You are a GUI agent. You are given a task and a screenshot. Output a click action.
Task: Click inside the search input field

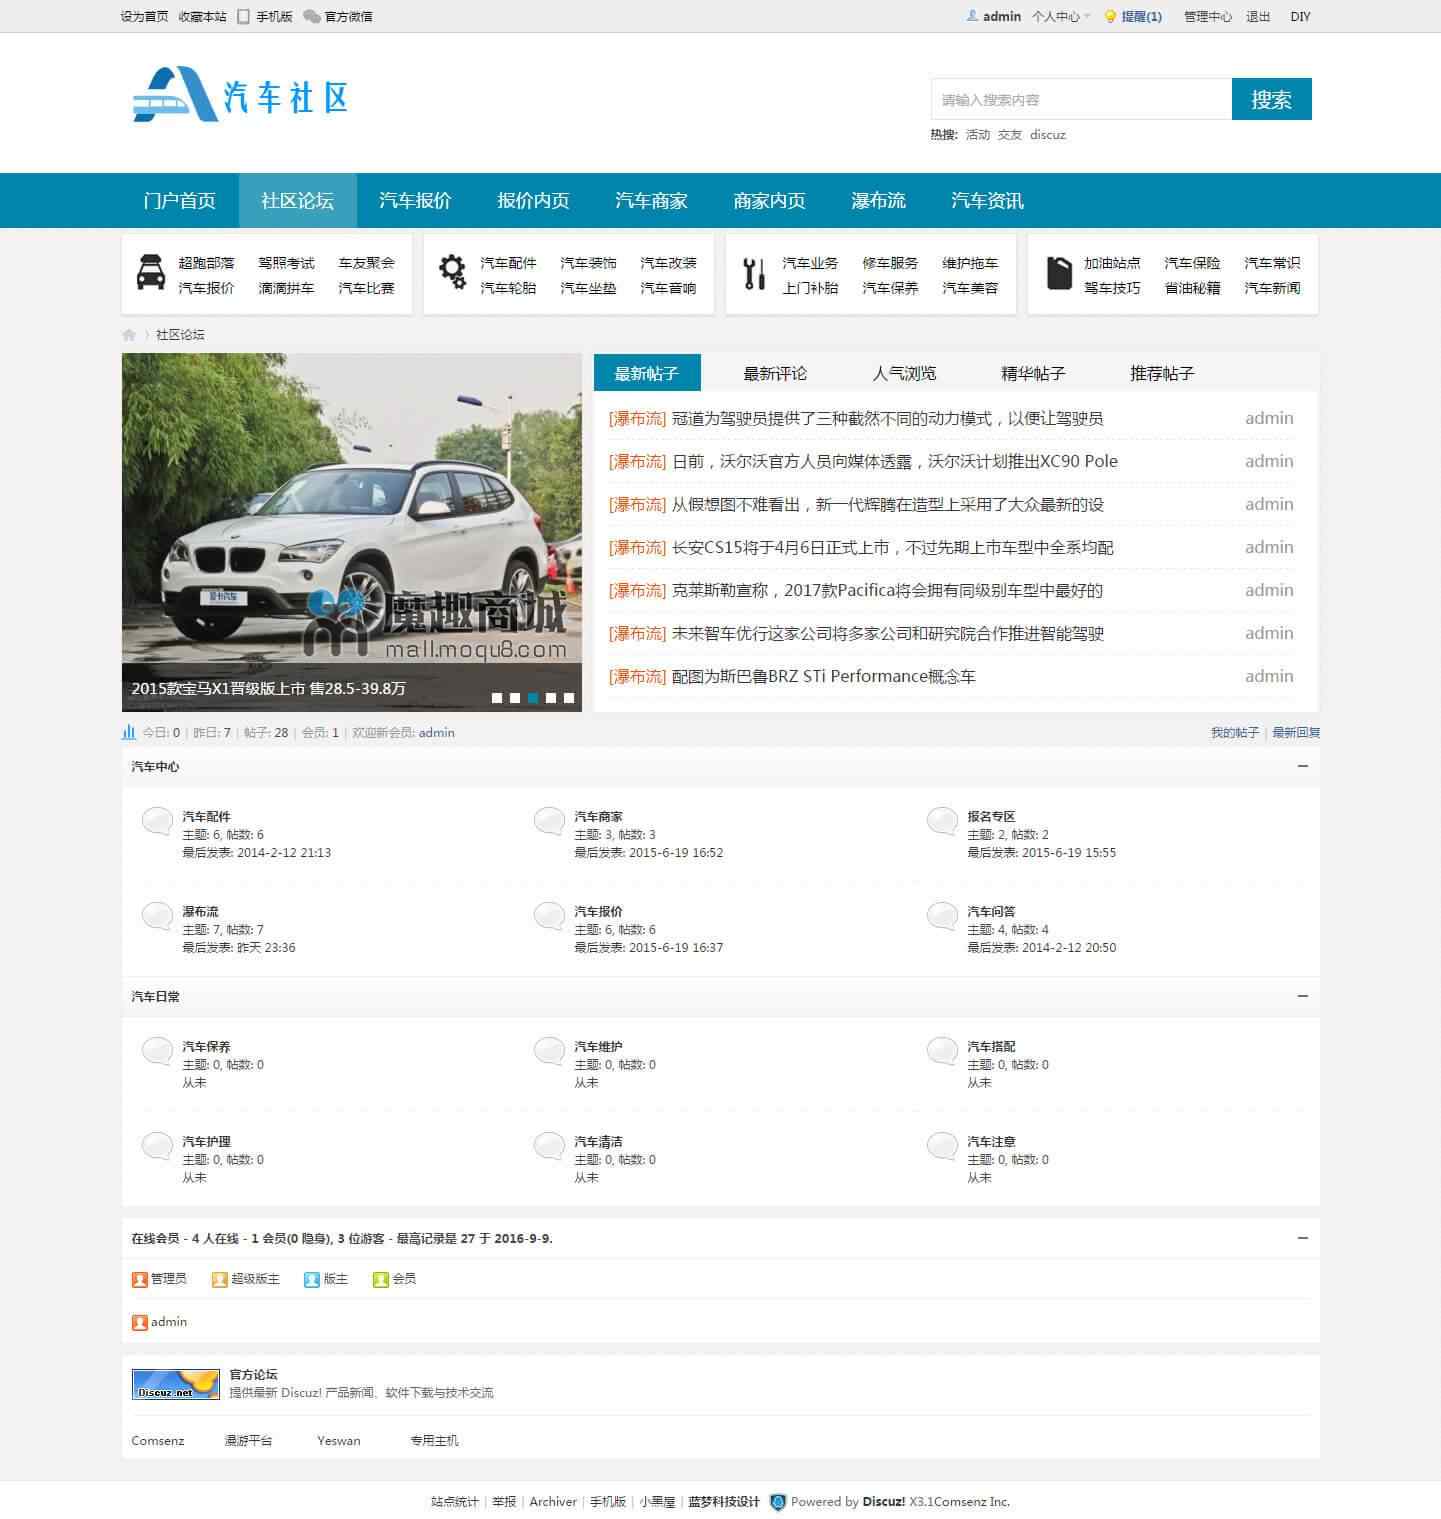click(1081, 99)
